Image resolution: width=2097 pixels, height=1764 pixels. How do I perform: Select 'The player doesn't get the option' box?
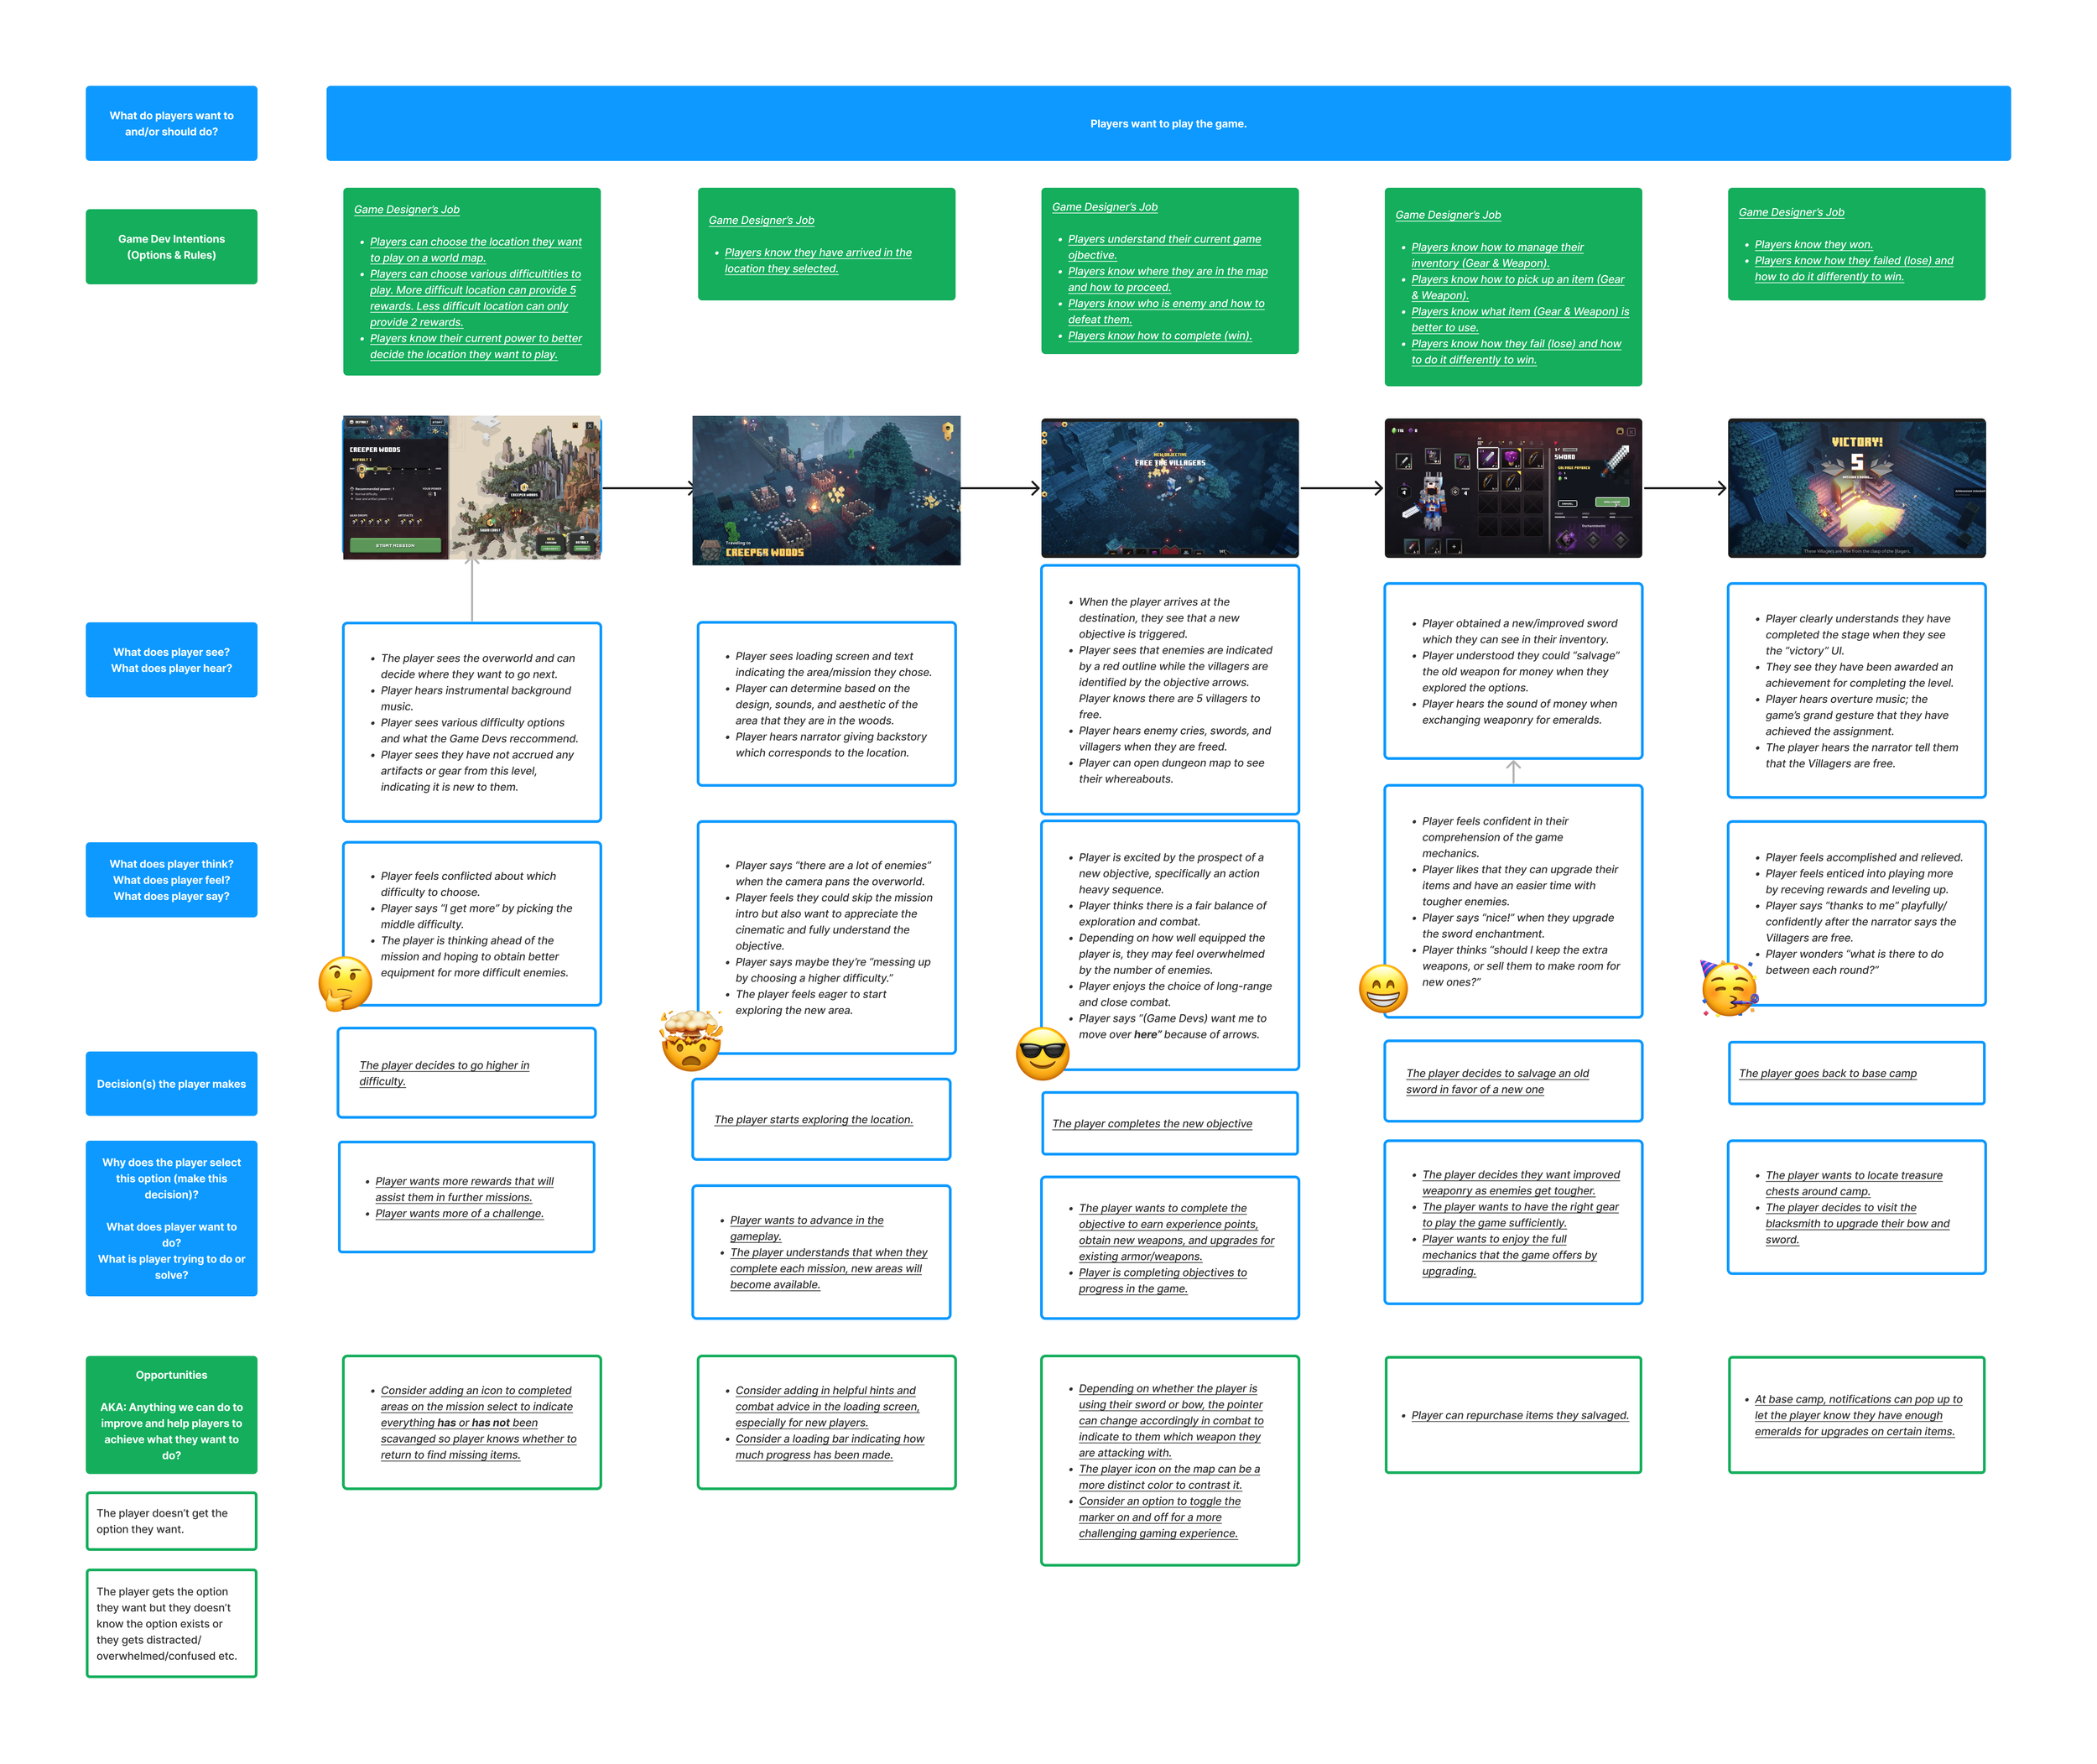171,1521
